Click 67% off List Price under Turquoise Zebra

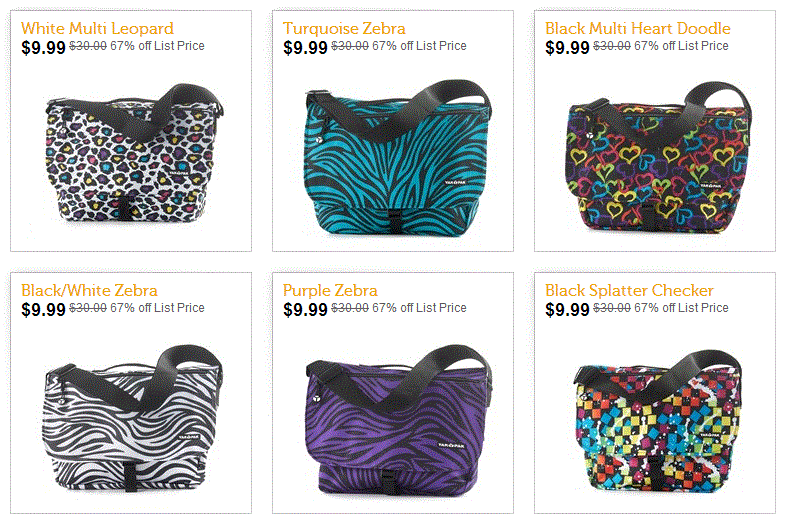click(x=419, y=46)
